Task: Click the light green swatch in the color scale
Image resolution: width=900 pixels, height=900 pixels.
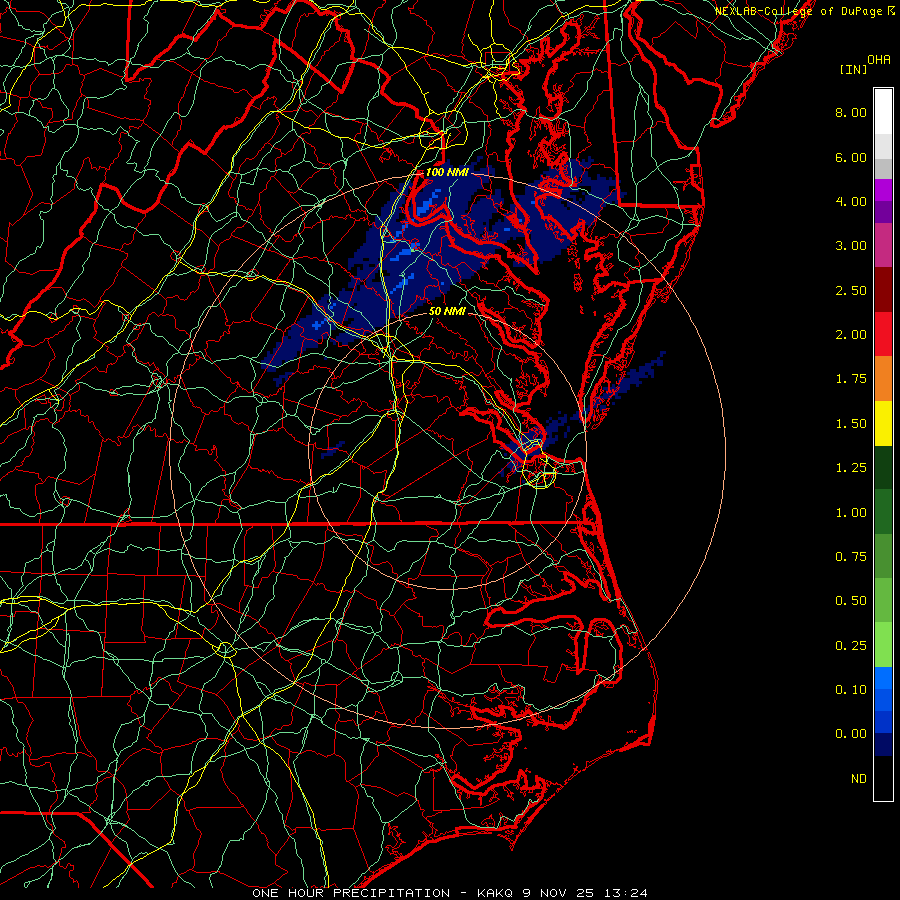Action: point(883,645)
